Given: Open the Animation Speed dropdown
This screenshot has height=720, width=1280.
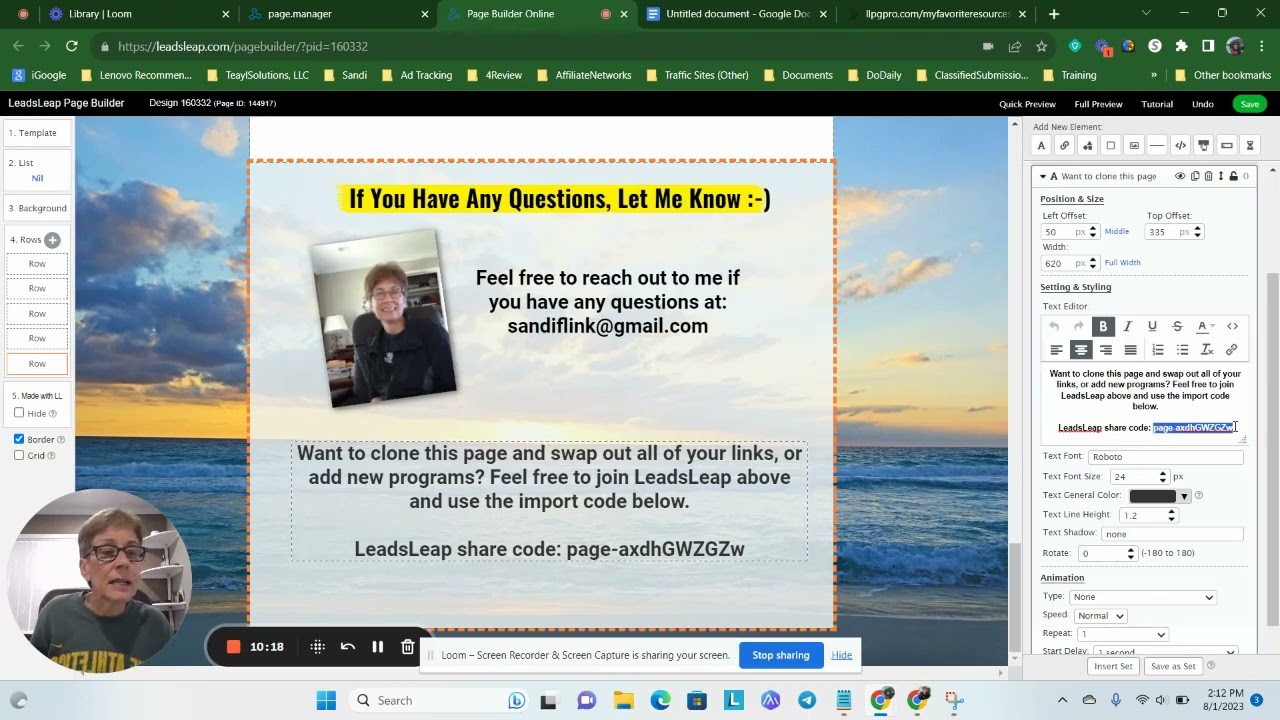Looking at the screenshot, I should (x=1100, y=616).
